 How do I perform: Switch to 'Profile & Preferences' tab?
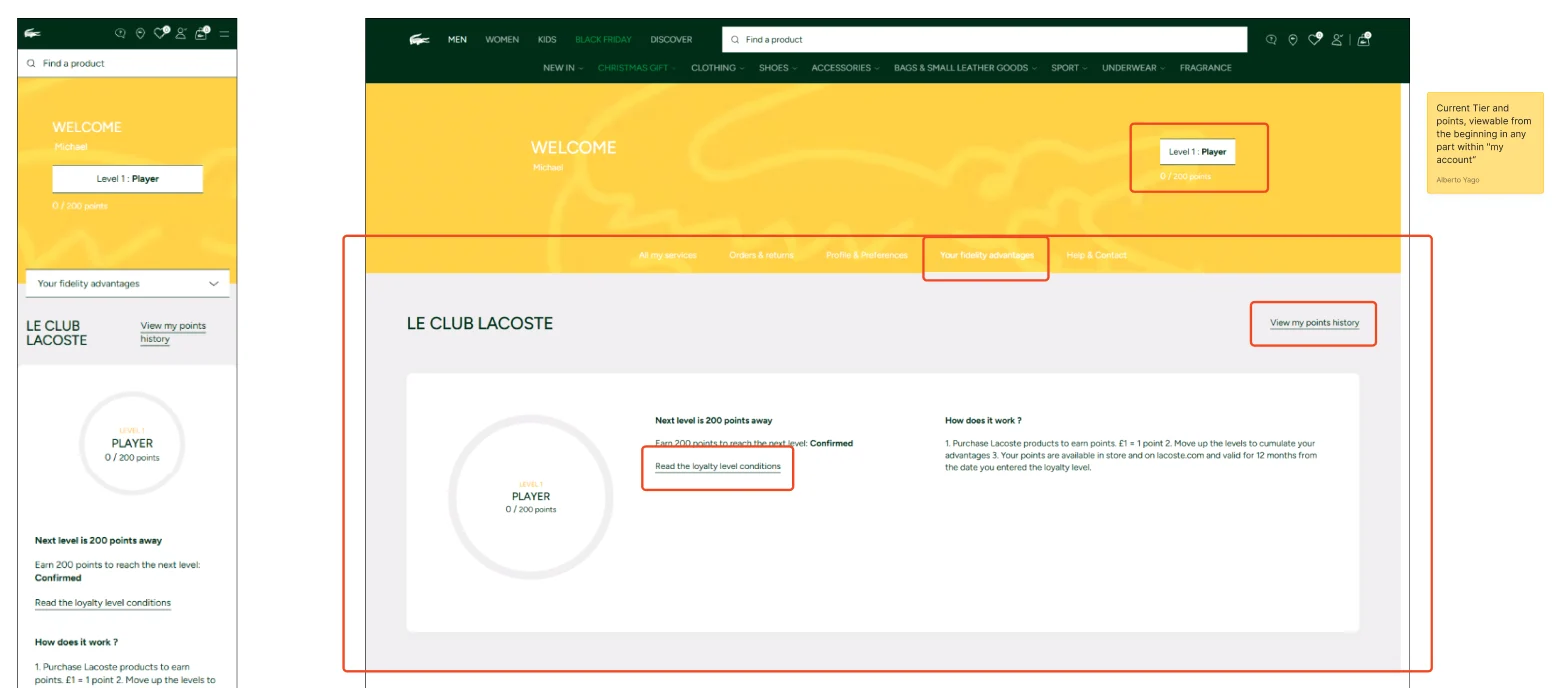[x=867, y=255]
